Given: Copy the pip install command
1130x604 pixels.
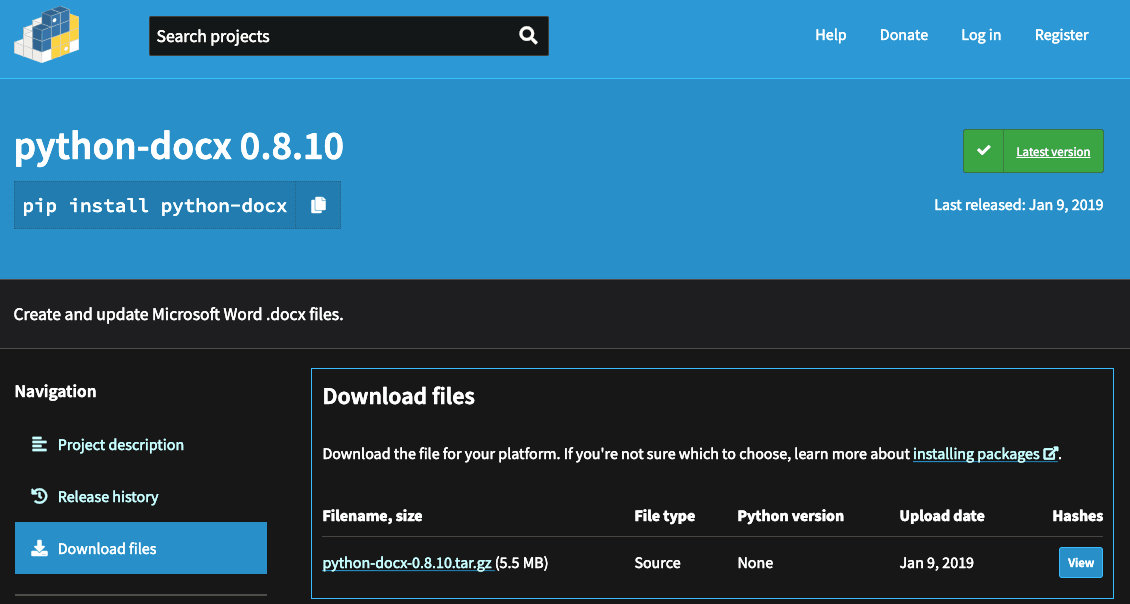Looking at the screenshot, I should pos(318,205).
